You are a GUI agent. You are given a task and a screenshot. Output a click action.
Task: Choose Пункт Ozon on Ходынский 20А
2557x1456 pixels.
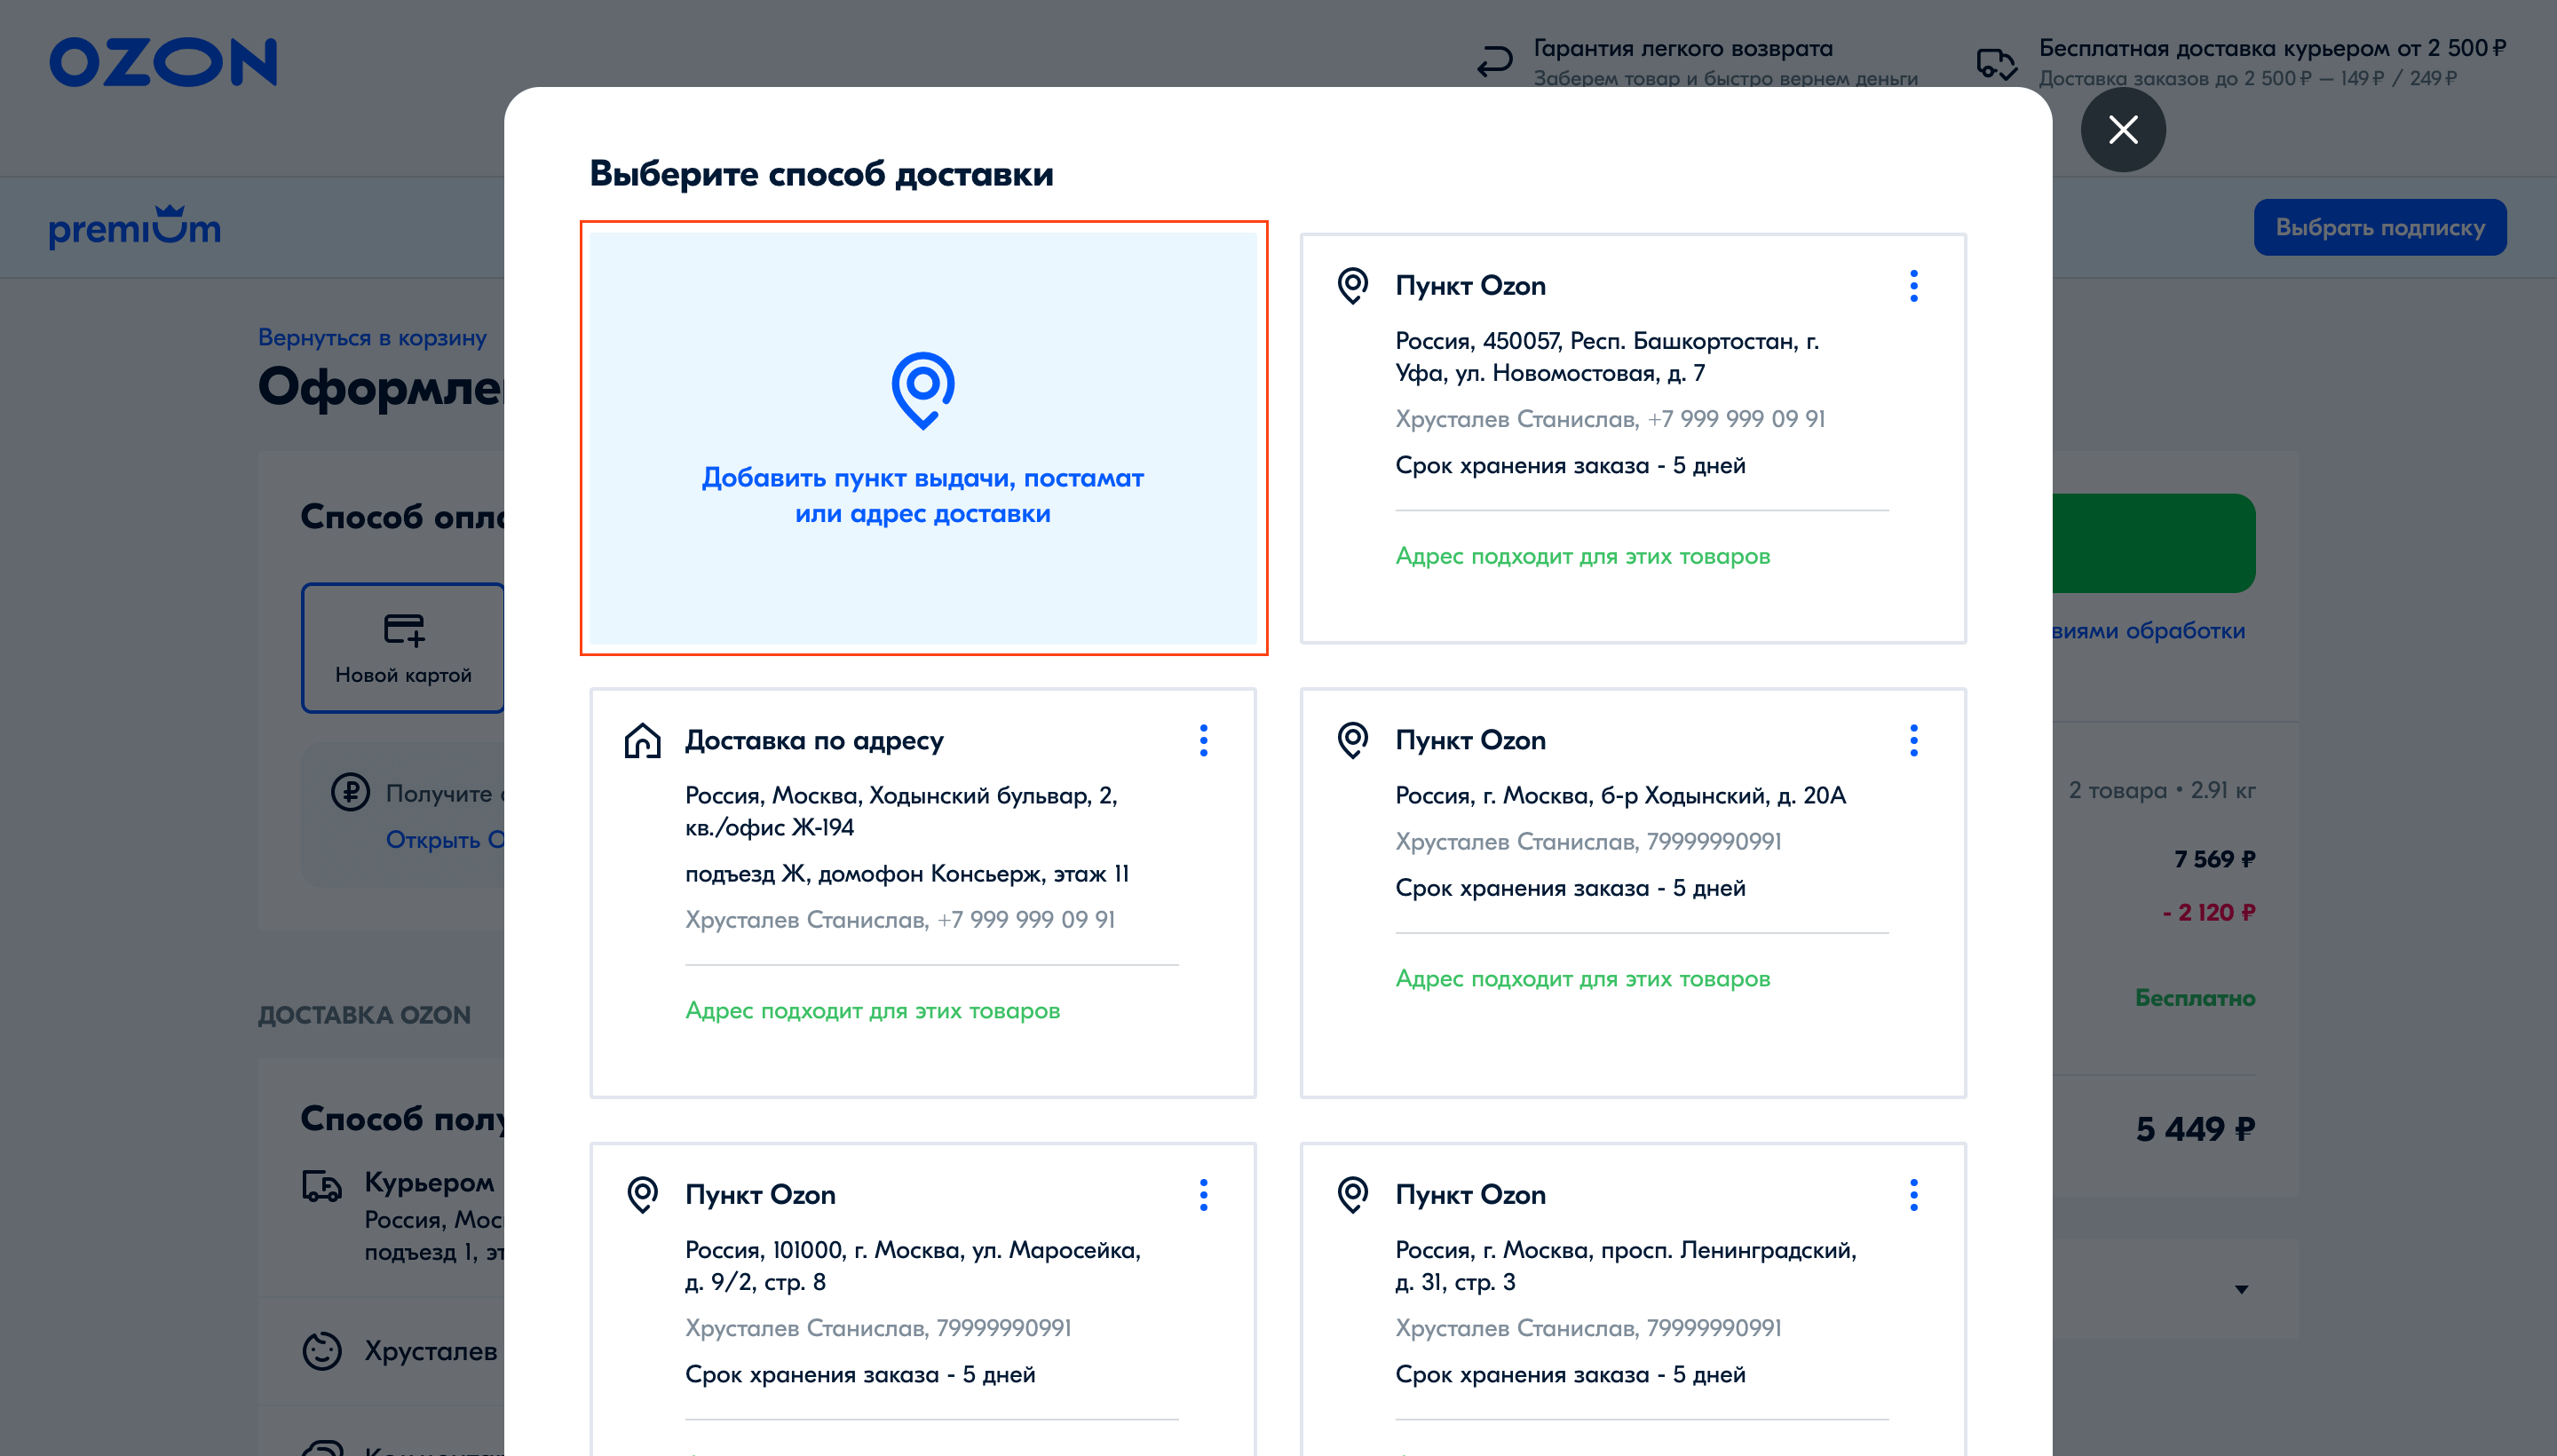pyautogui.click(x=1632, y=860)
